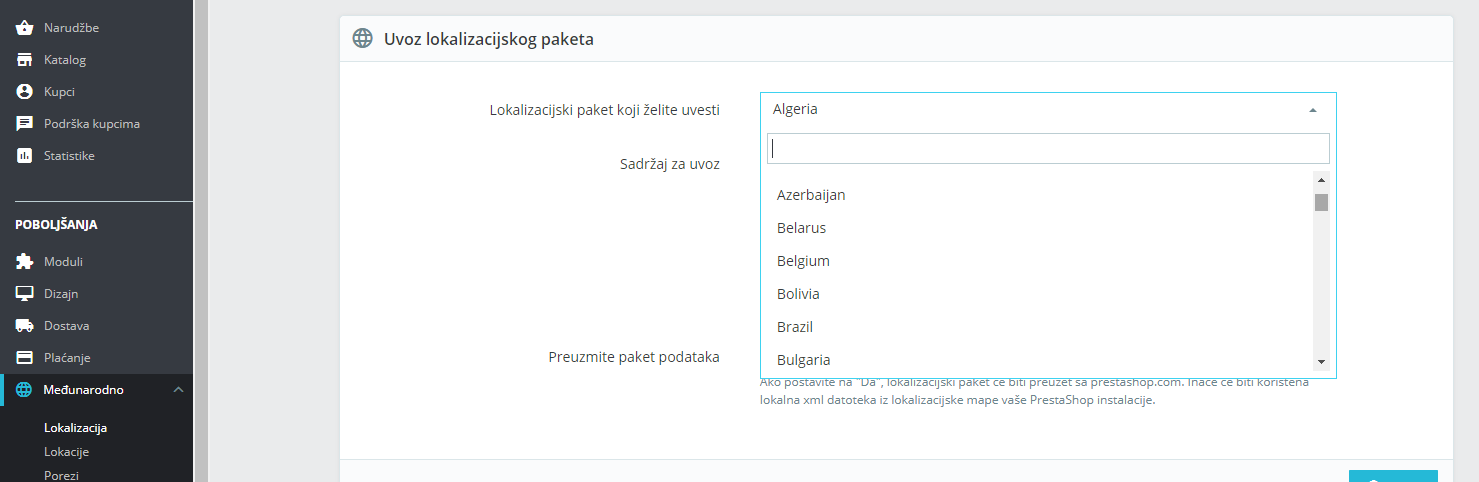Open the Porezi submenu item
This screenshot has width=1479, height=482.
click(61, 475)
